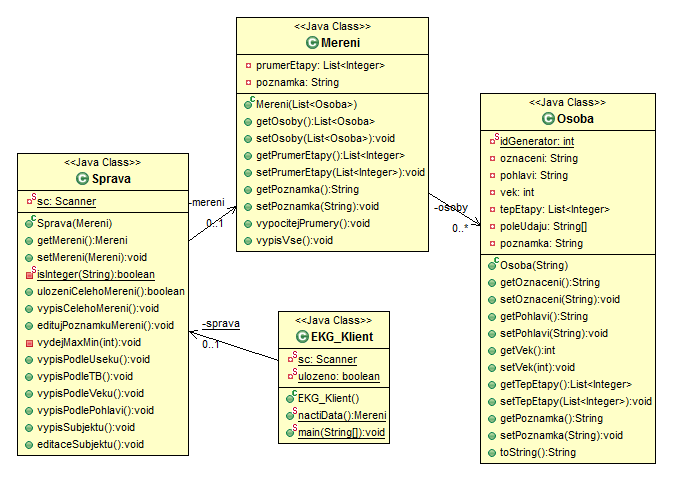673x480 pixels.
Task: Select method ulozeniCelehoMereni():boolean
Action: [x=111, y=292]
